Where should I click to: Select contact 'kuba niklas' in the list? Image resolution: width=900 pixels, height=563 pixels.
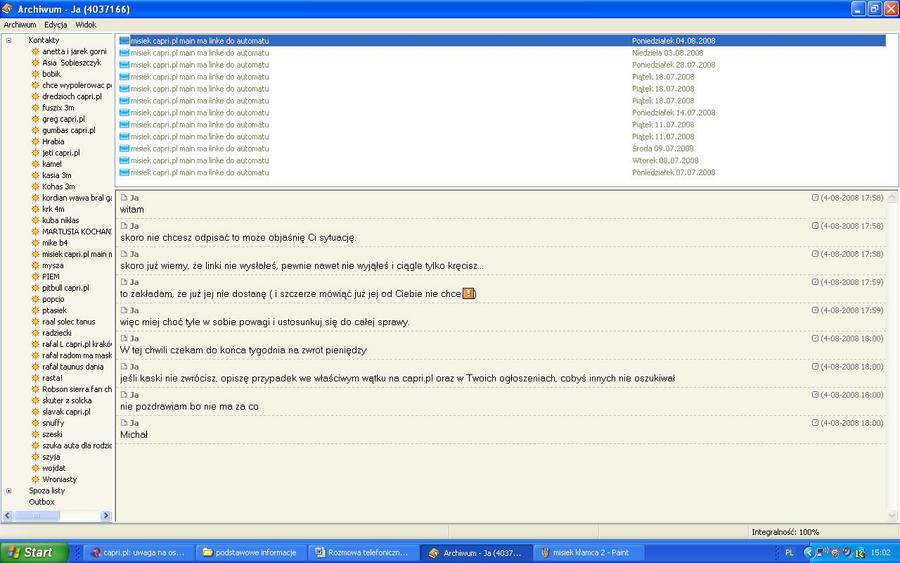pos(60,220)
